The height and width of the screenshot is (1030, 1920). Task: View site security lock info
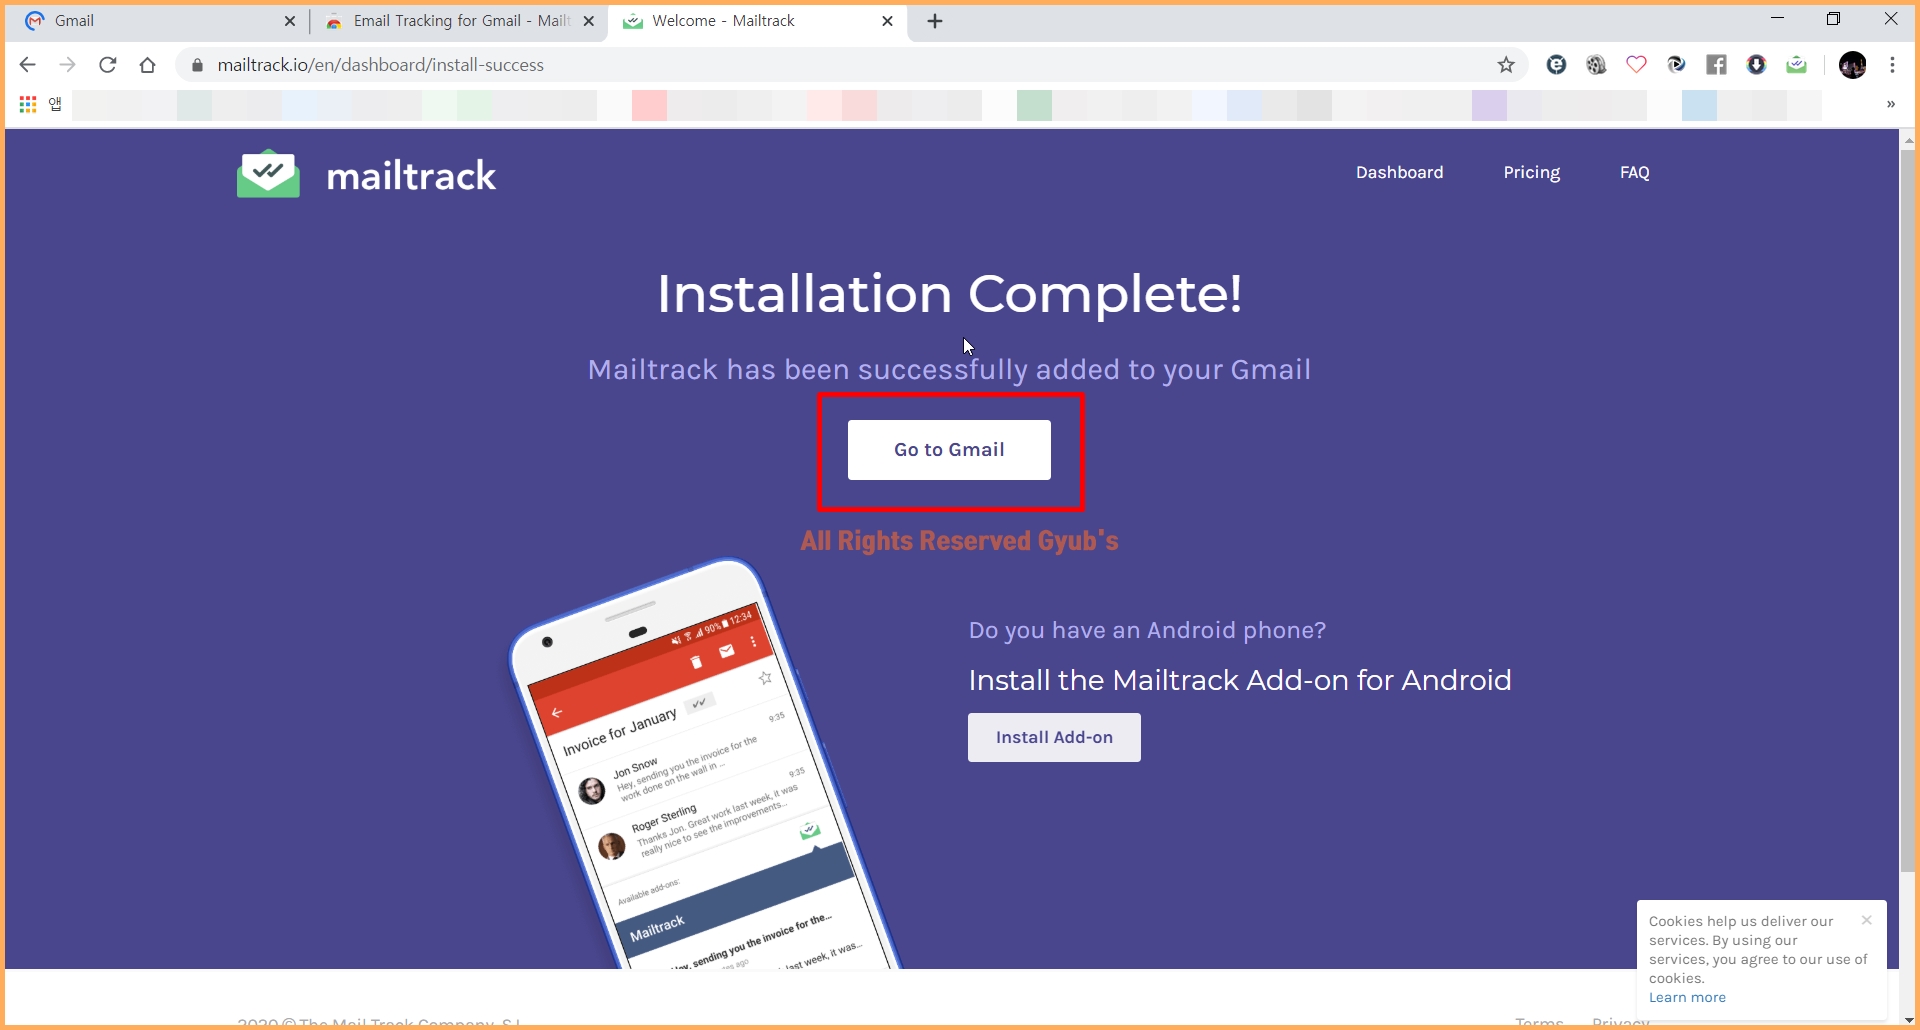click(x=197, y=65)
